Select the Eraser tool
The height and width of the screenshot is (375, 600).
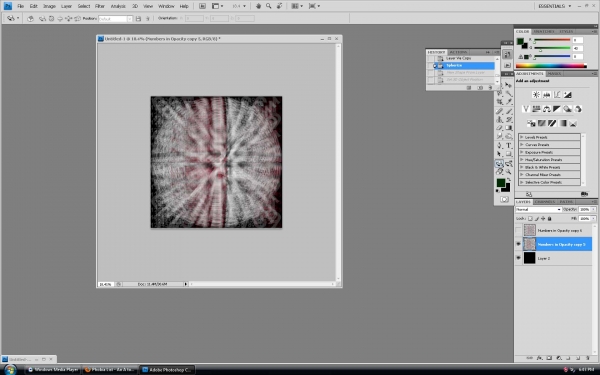pyautogui.click(x=500, y=128)
